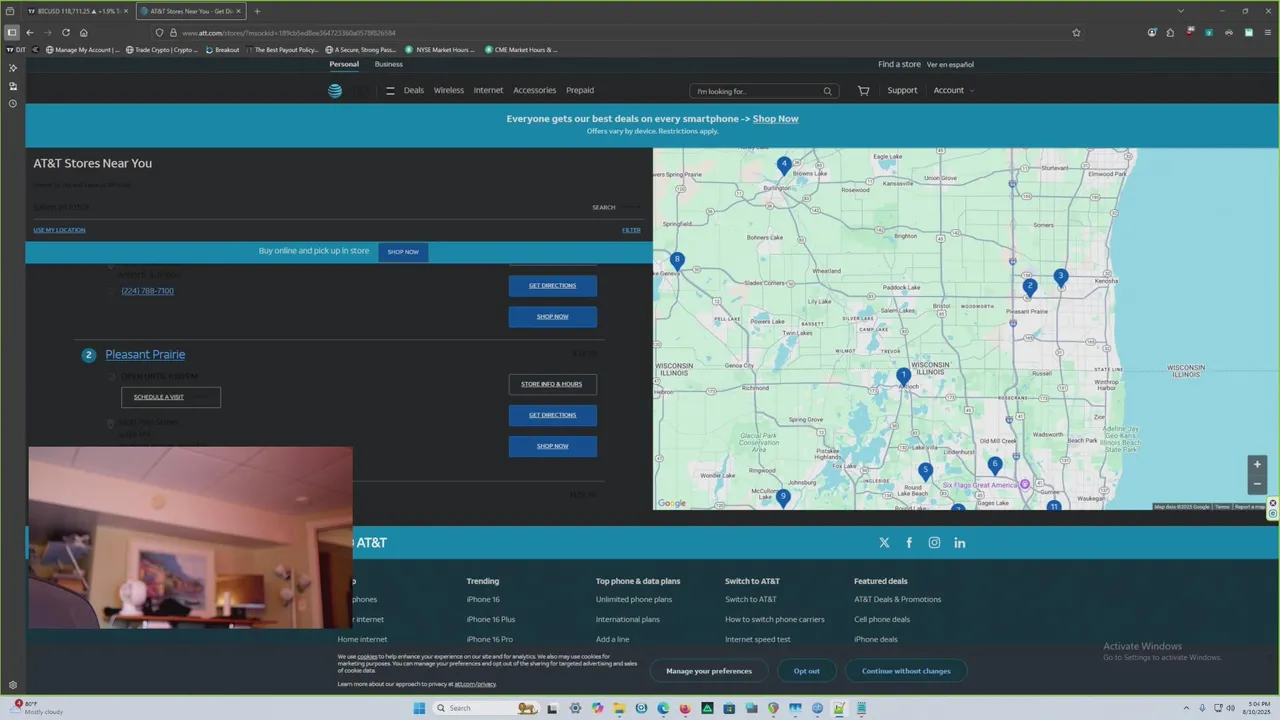
Task: Open Firefox from the taskbar
Action: pyautogui.click(x=685, y=708)
